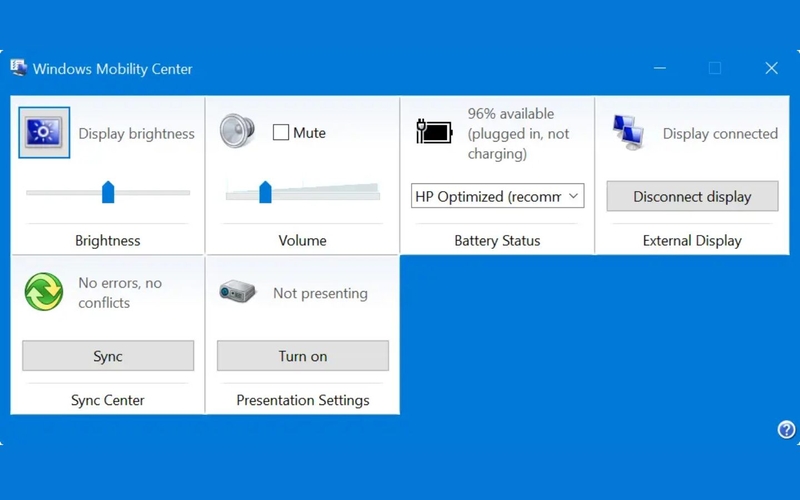Viewport: 800px width, 500px height.
Task: Click the power plan dropdown chevron arrow
Action: click(573, 196)
